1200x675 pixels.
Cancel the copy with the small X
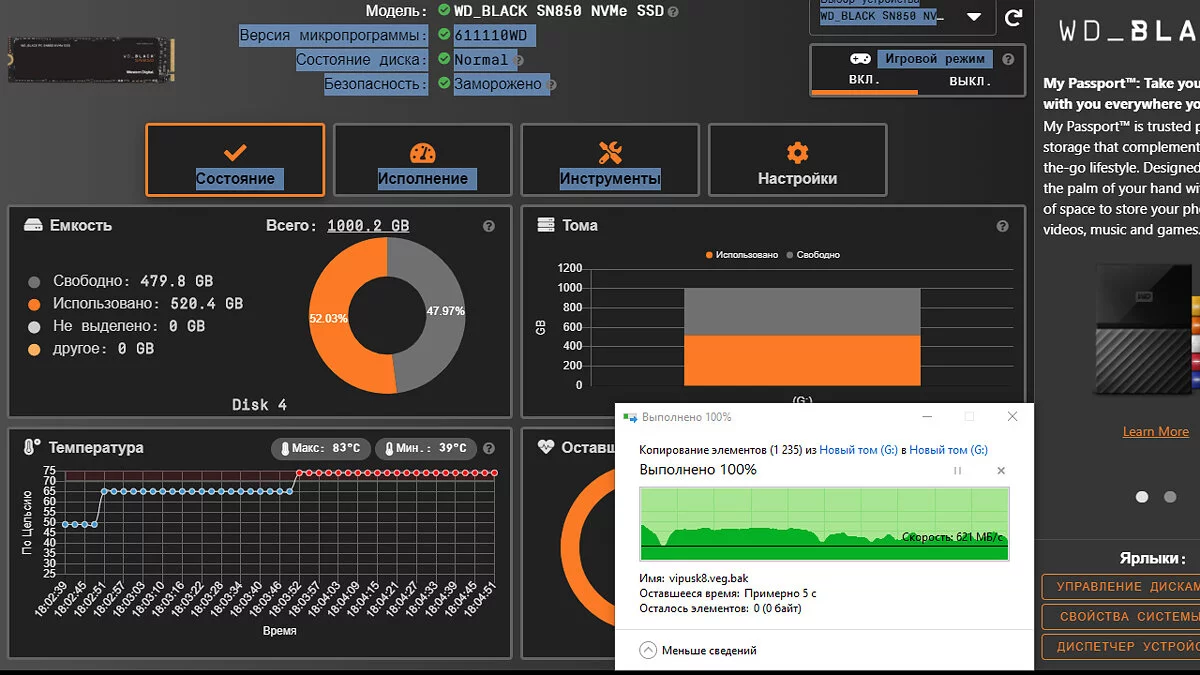[1001, 470]
